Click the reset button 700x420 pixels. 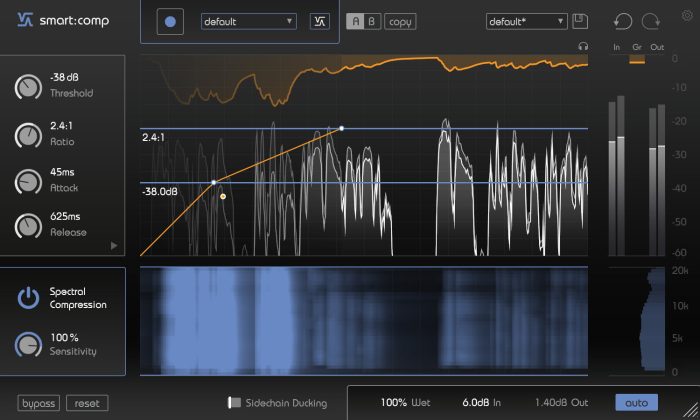(x=87, y=403)
